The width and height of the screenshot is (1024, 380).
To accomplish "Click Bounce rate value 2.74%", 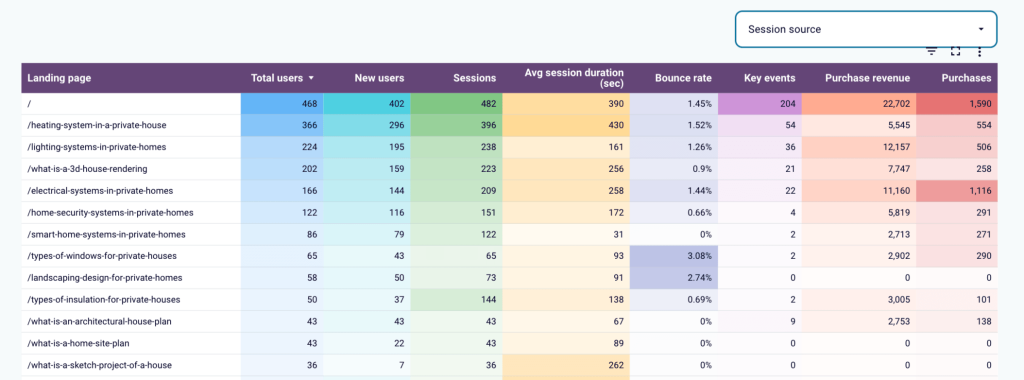I will (699, 278).
